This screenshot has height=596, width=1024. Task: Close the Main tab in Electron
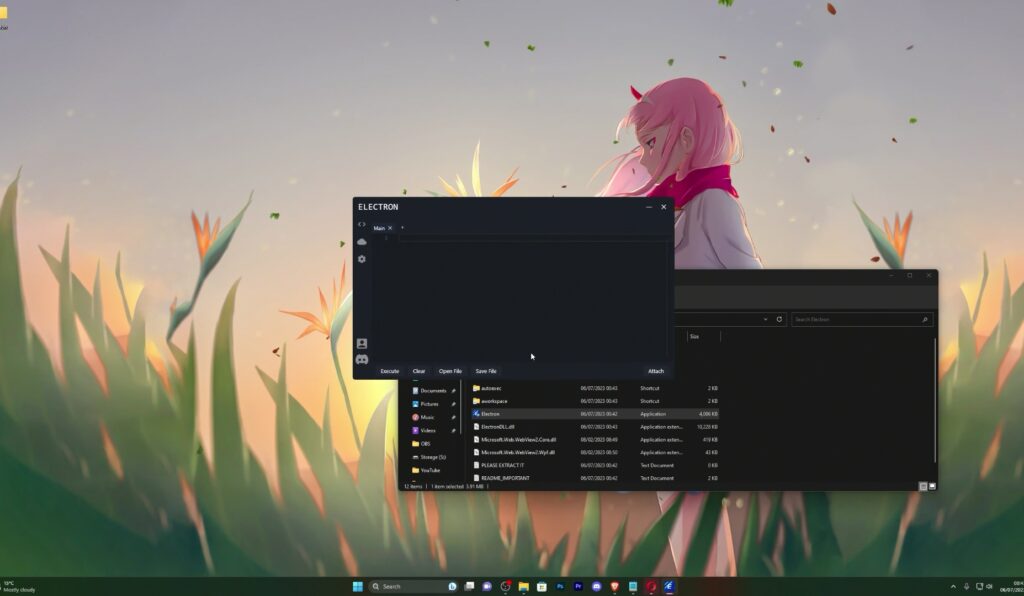tap(390, 228)
